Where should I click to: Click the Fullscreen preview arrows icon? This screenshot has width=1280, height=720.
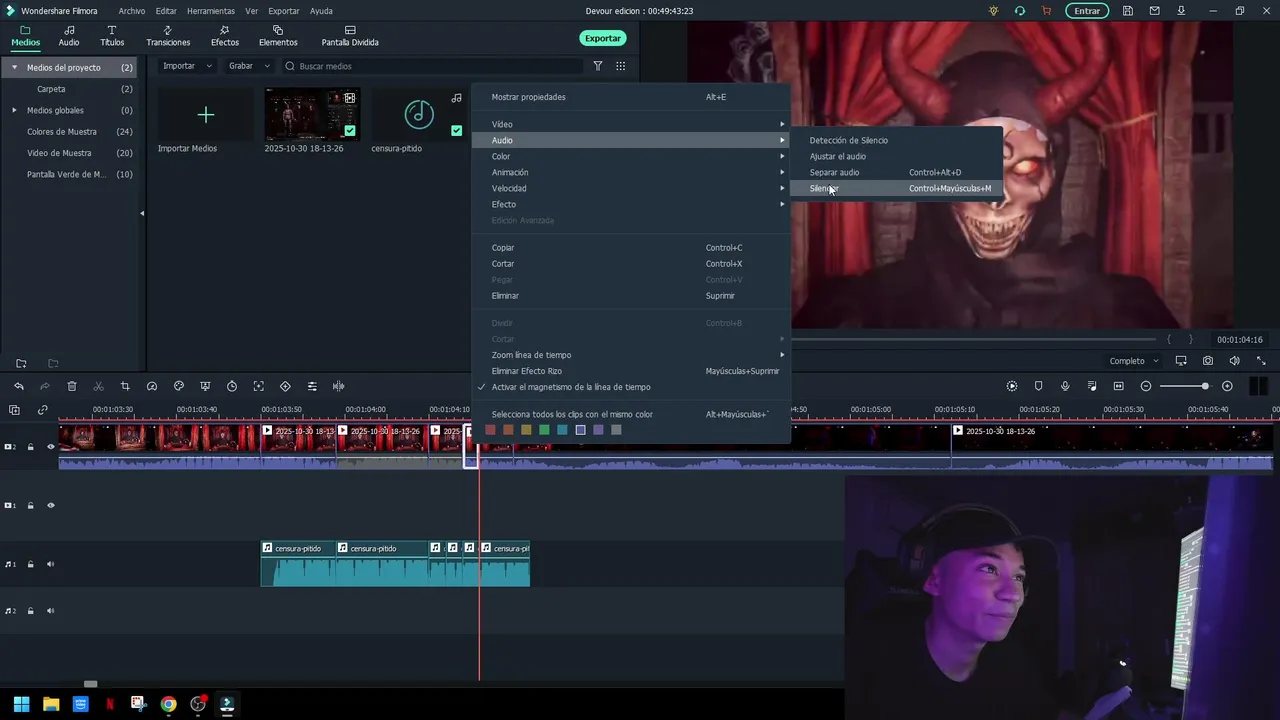tap(1261, 361)
